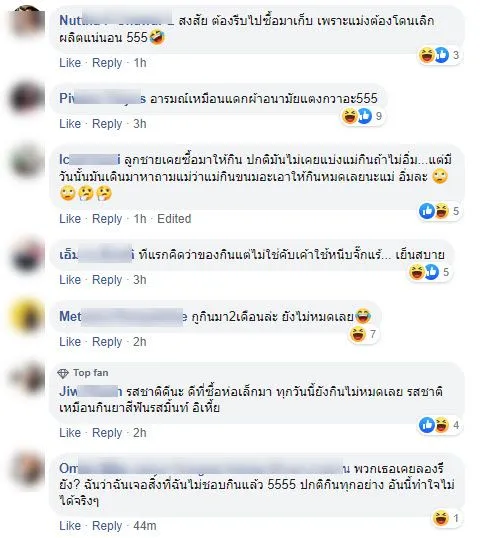Open the Top fan commenter's profile name Jiw
Viewport: 497px width, 538px height.
click(x=91, y=391)
